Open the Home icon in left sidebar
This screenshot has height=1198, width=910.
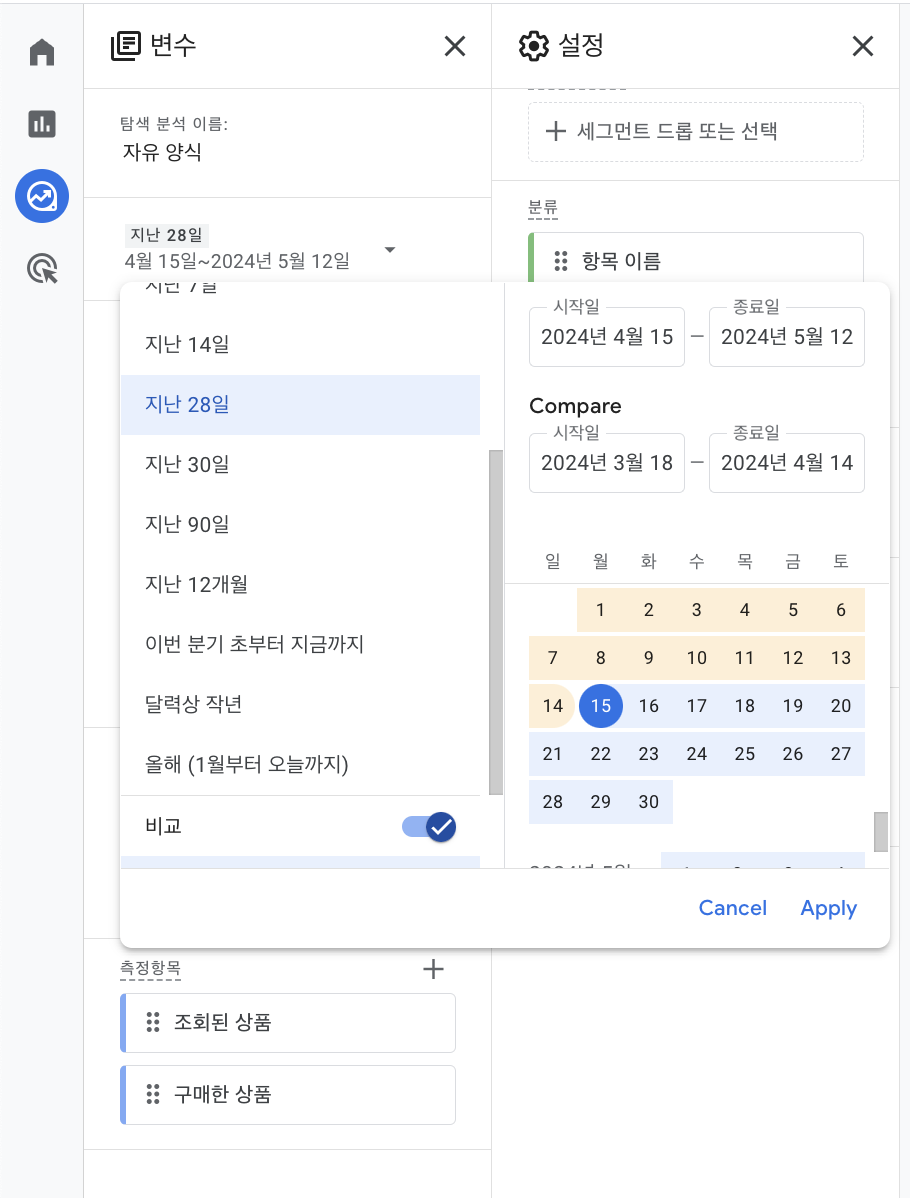click(42, 52)
